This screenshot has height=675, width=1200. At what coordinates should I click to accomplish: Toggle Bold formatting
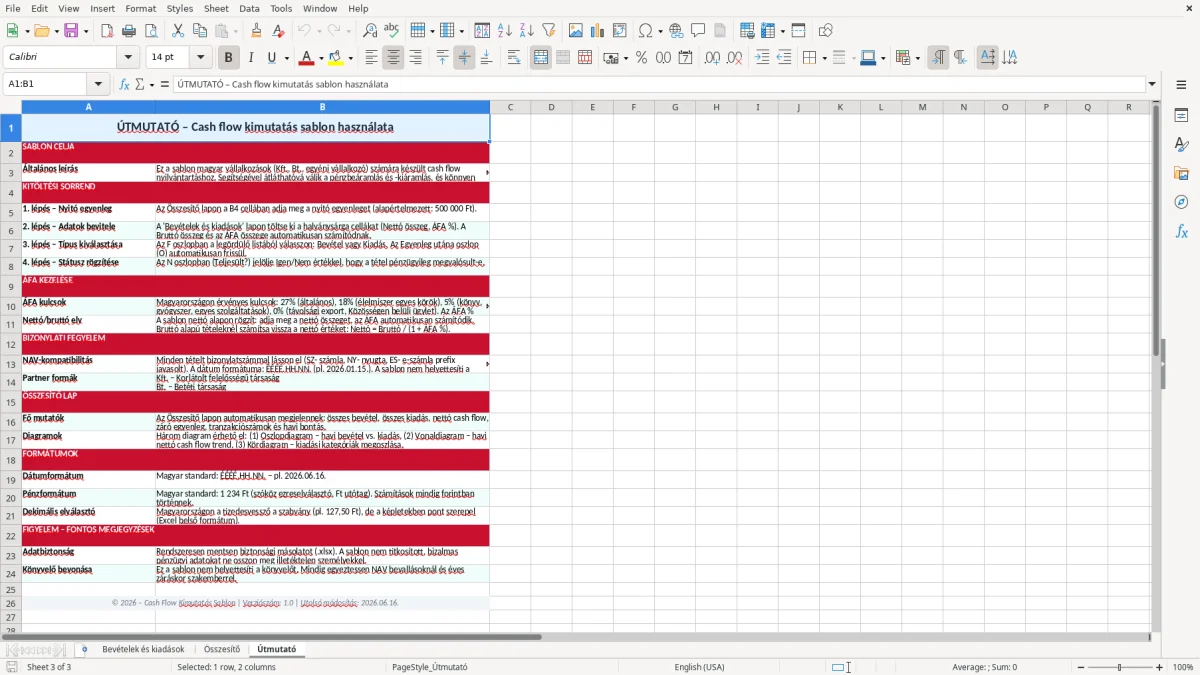[x=228, y=58]
